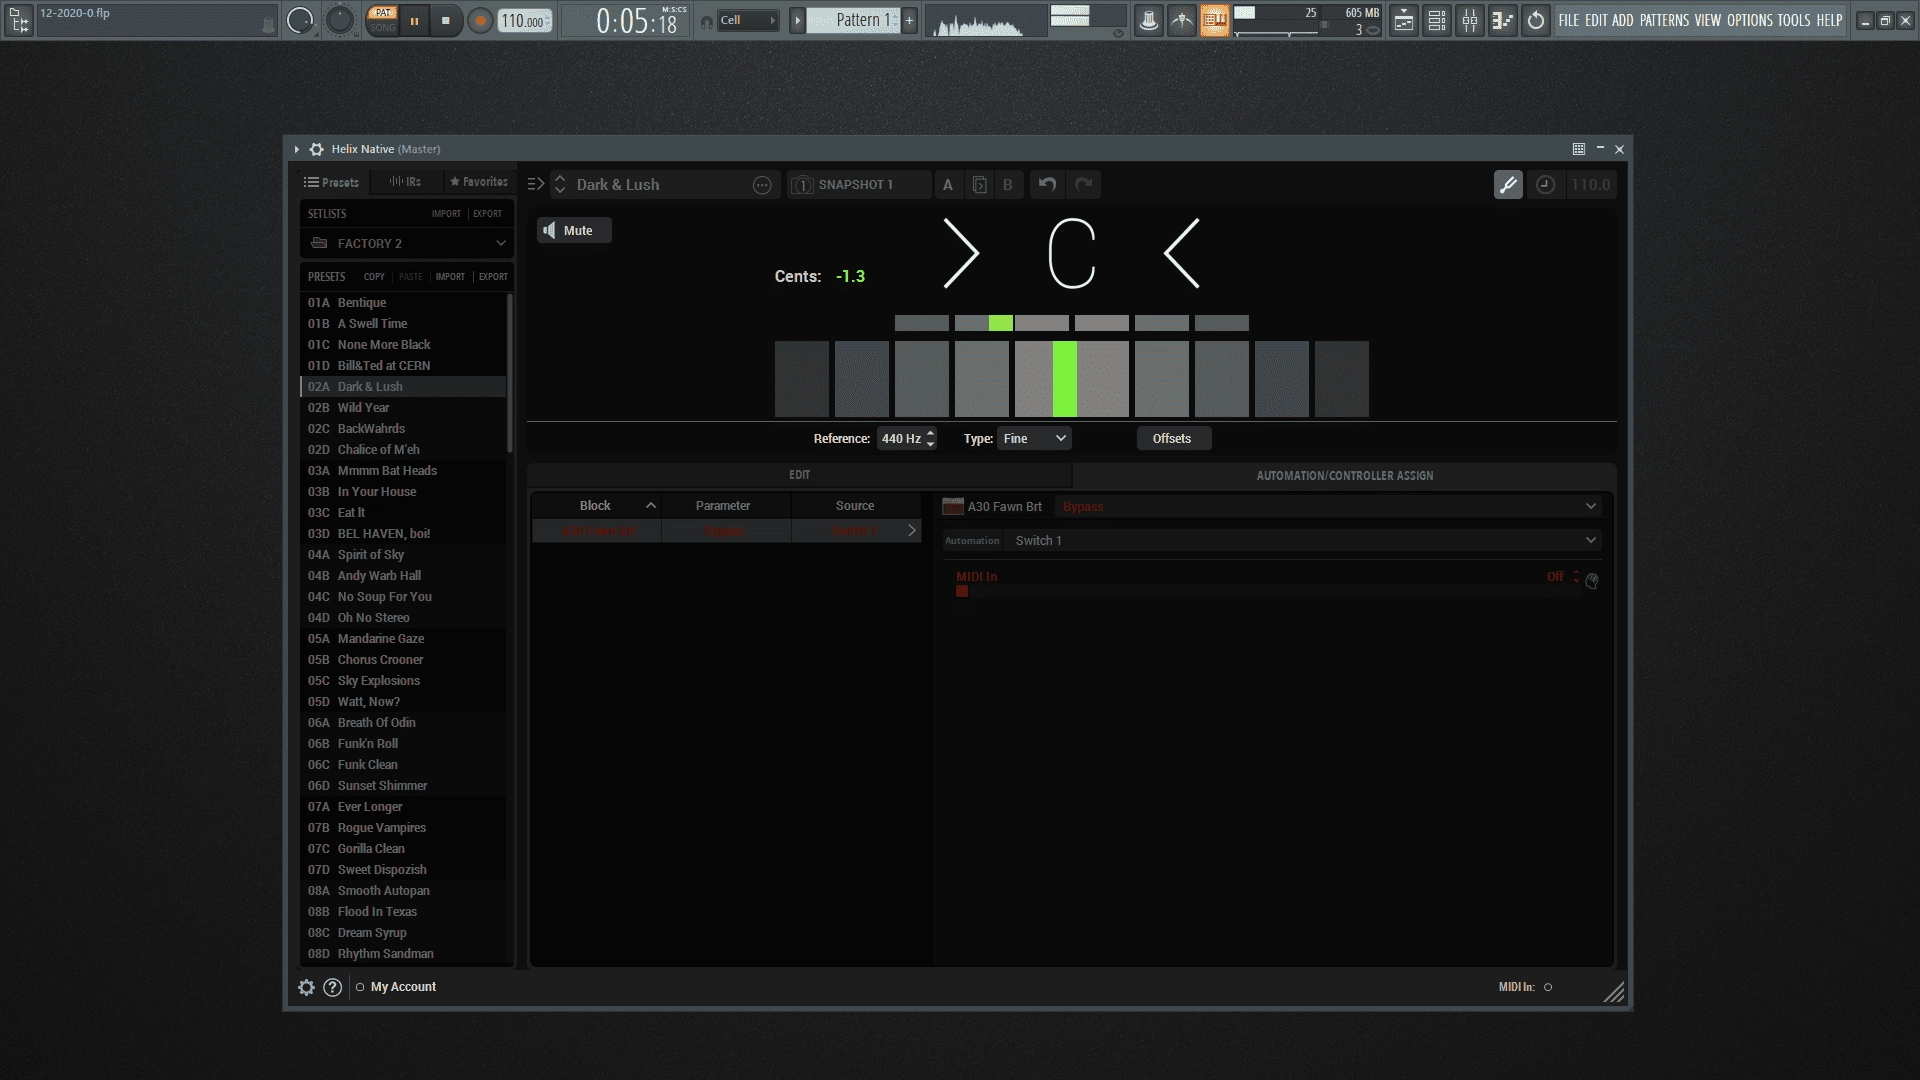
Task: Arm the record button in transport
Action: [481, 20]
